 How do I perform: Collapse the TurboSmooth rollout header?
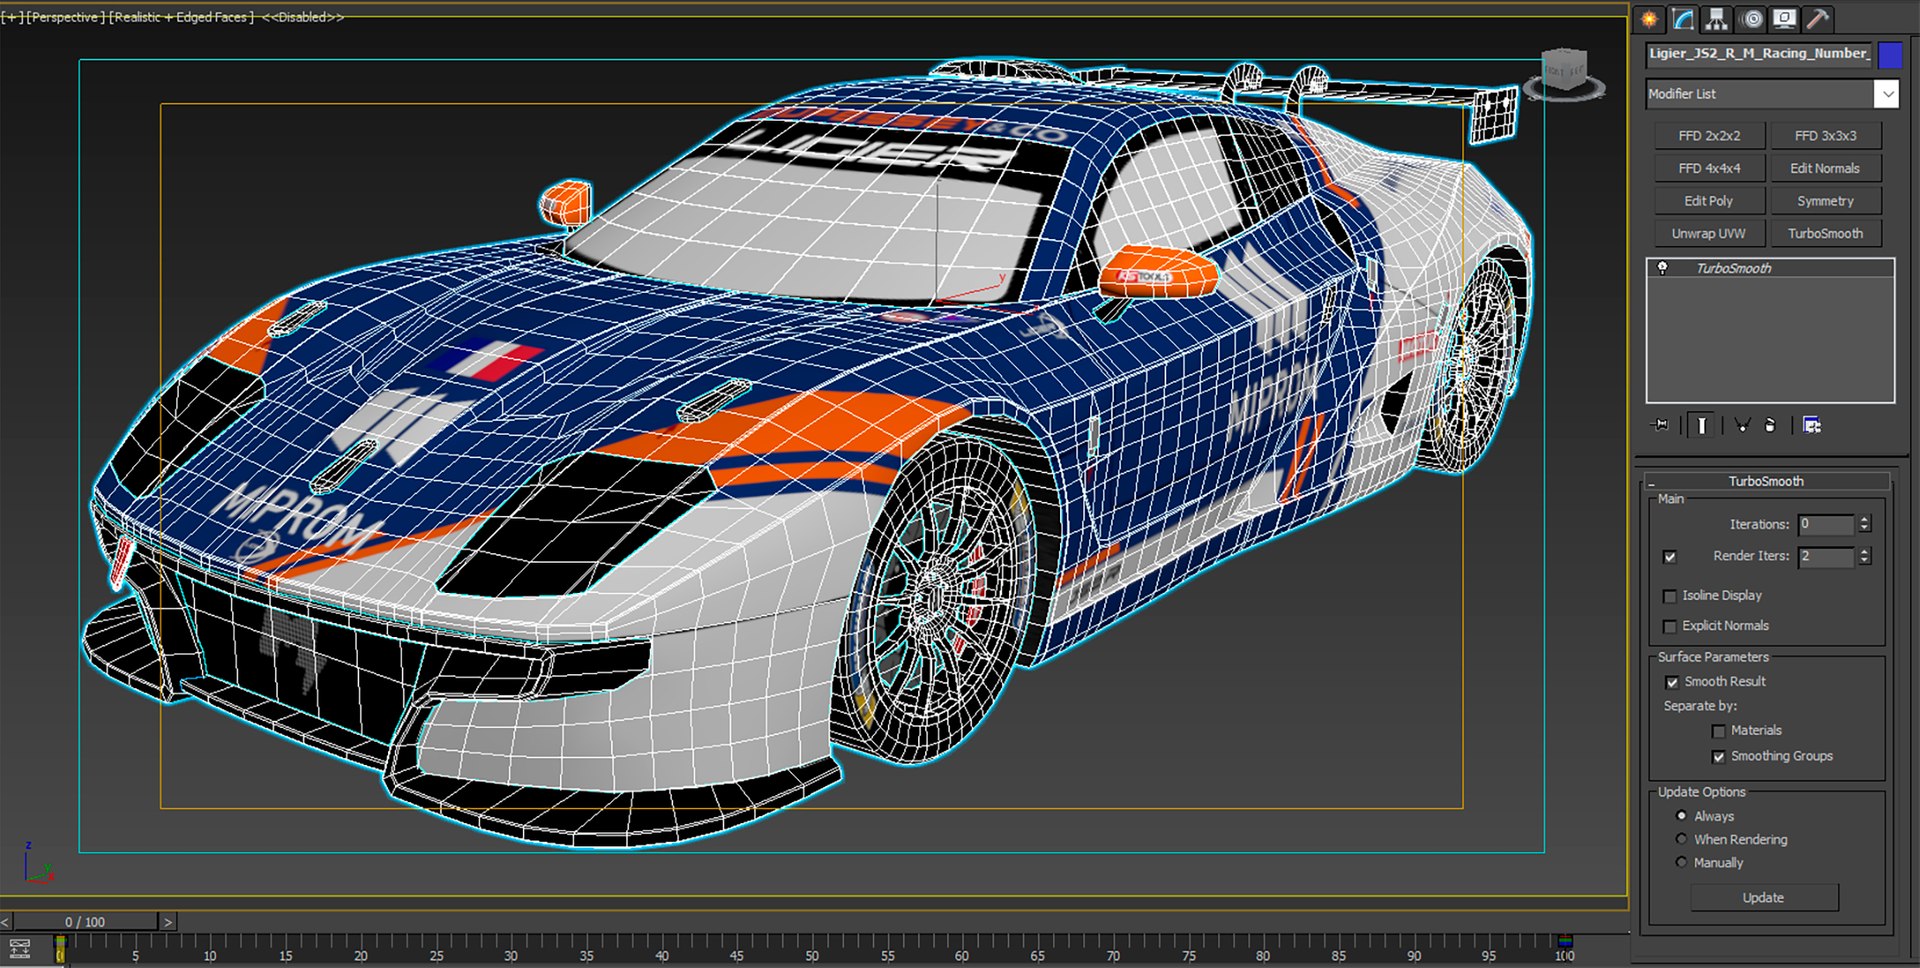pos(1766,481)
